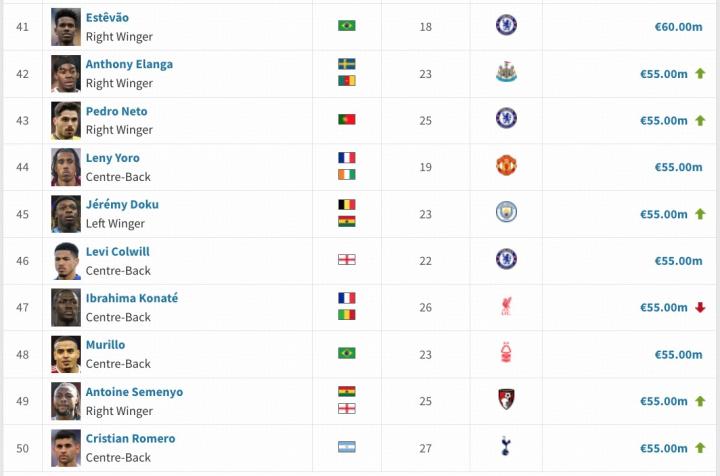Click the Cristian Romero name link
This screenshot has height=476, width=720.
click(x=130, y=438)
